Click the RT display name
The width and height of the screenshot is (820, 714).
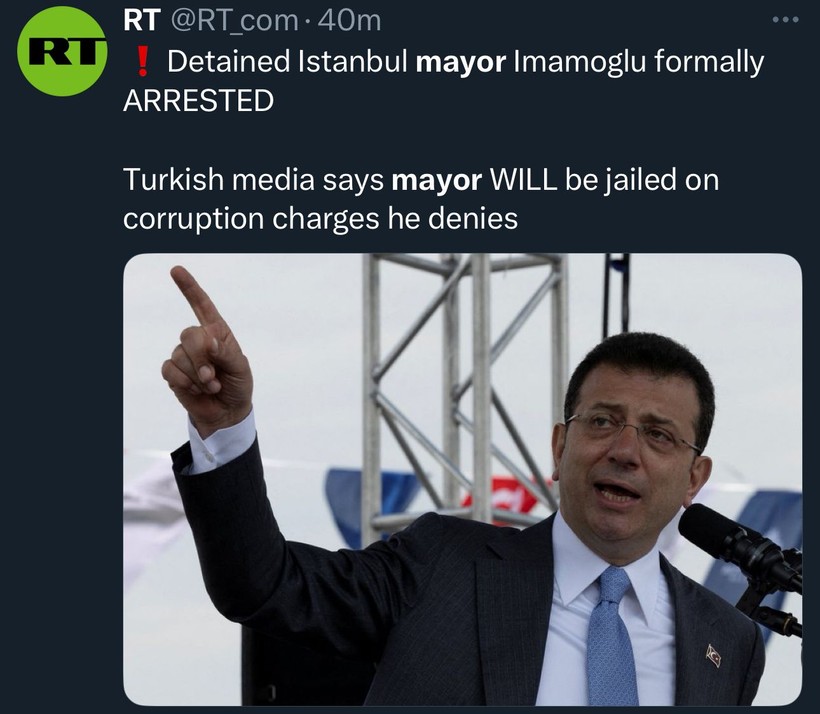pos(142,20)
